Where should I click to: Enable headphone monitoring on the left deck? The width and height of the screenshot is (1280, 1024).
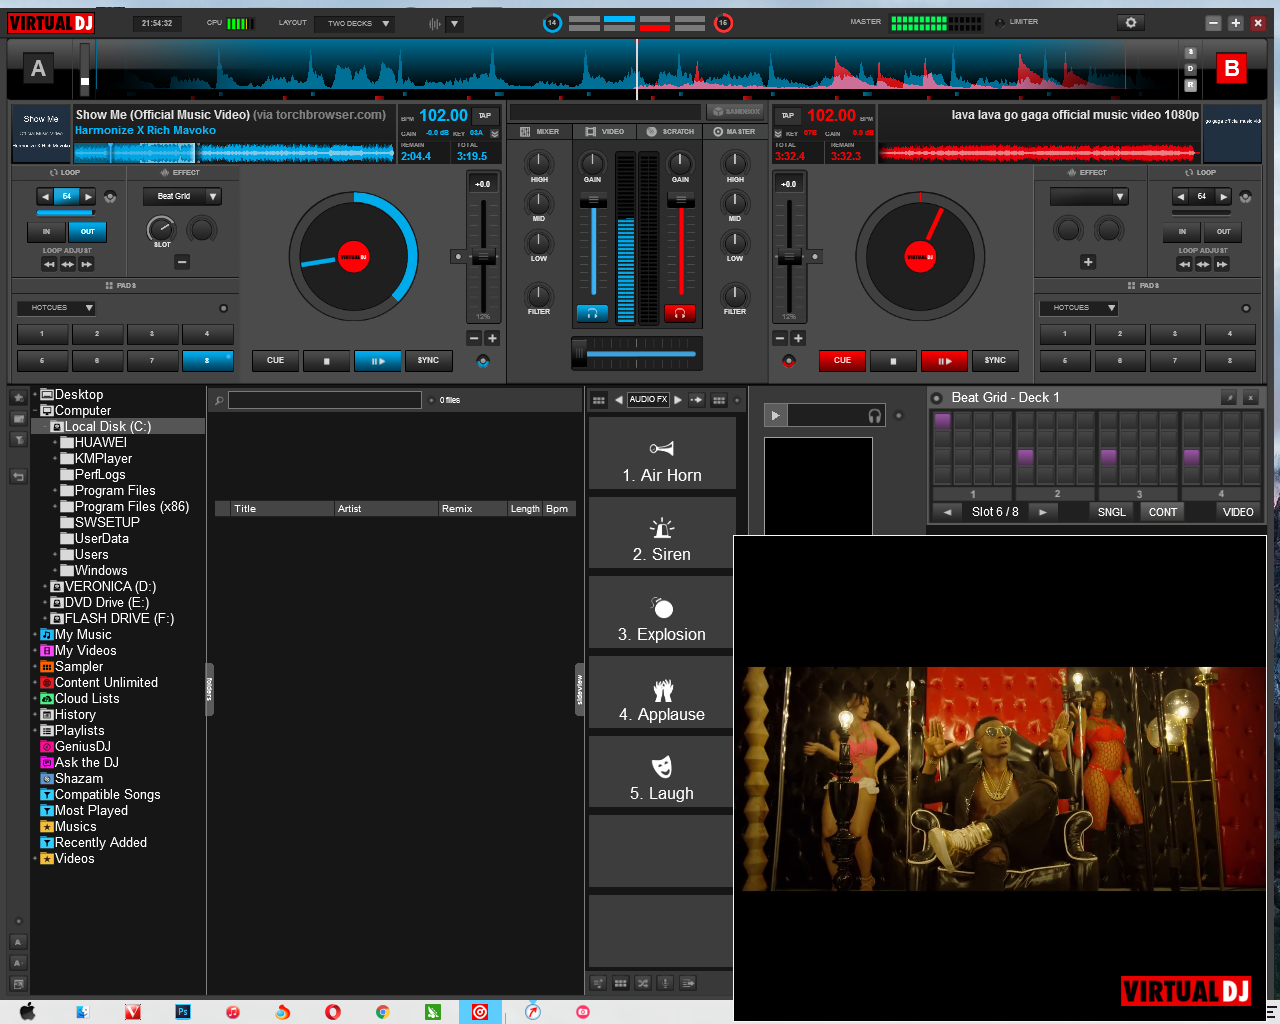click(592, 313)
